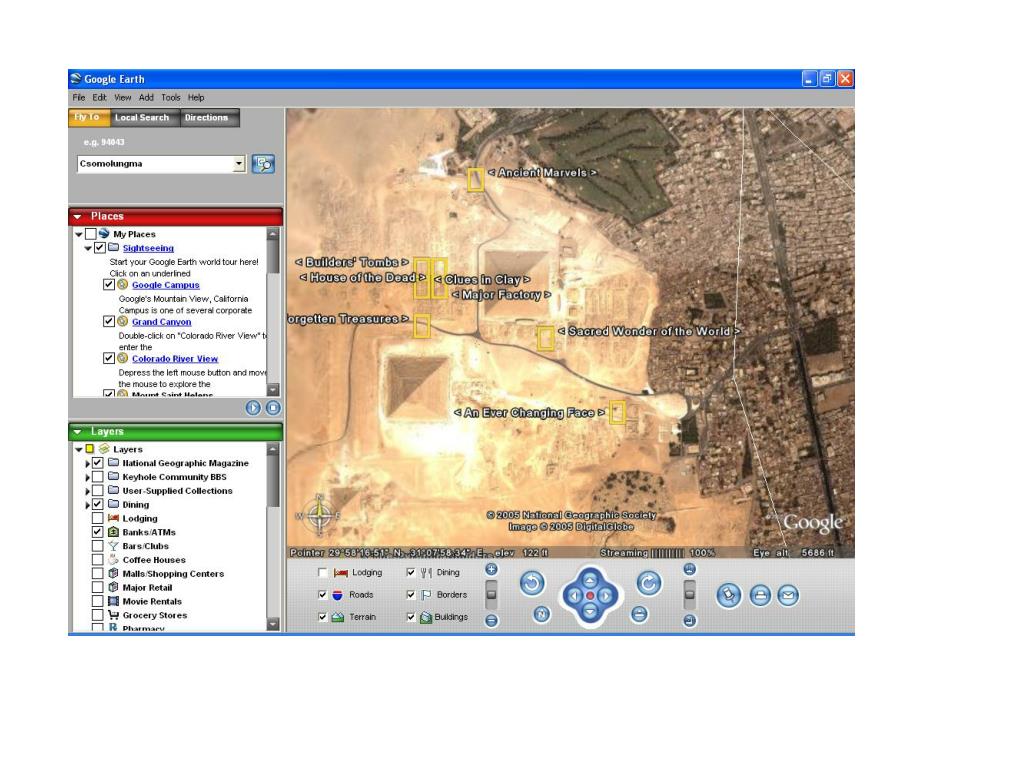Click the Ancient Marvels placemark icon

[475, 180]
